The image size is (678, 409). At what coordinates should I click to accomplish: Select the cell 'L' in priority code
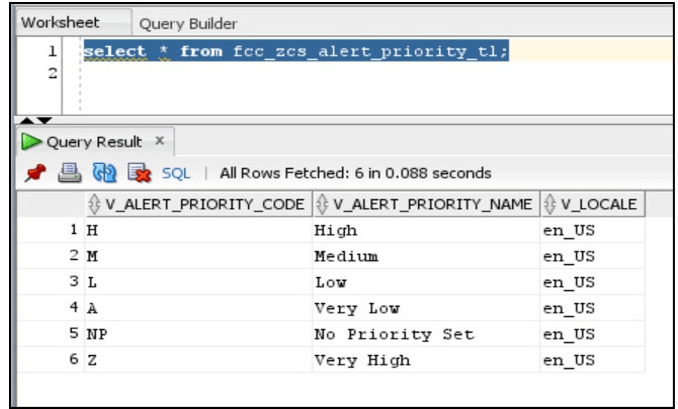(x=198, y=282)
